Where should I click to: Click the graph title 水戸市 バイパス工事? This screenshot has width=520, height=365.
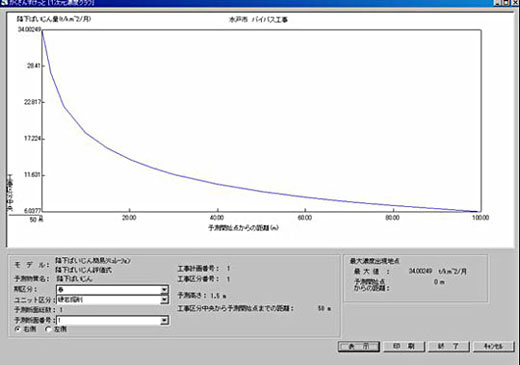[x=258, y=20]
